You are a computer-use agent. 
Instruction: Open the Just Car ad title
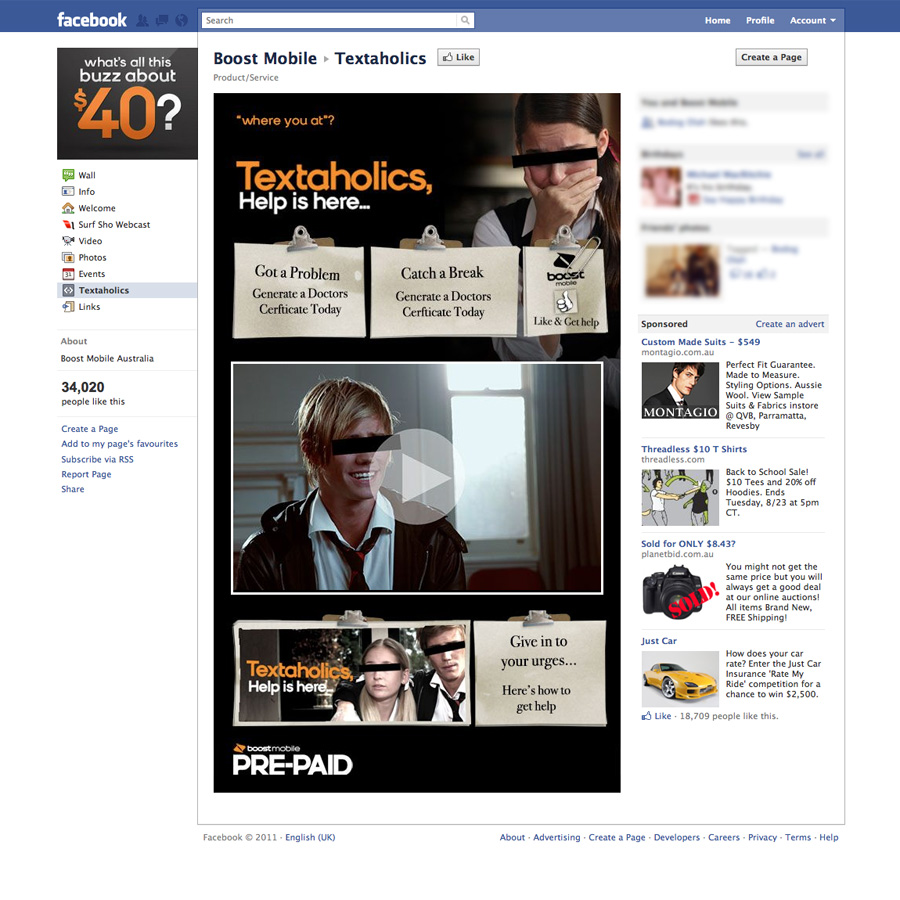(659, 641)
